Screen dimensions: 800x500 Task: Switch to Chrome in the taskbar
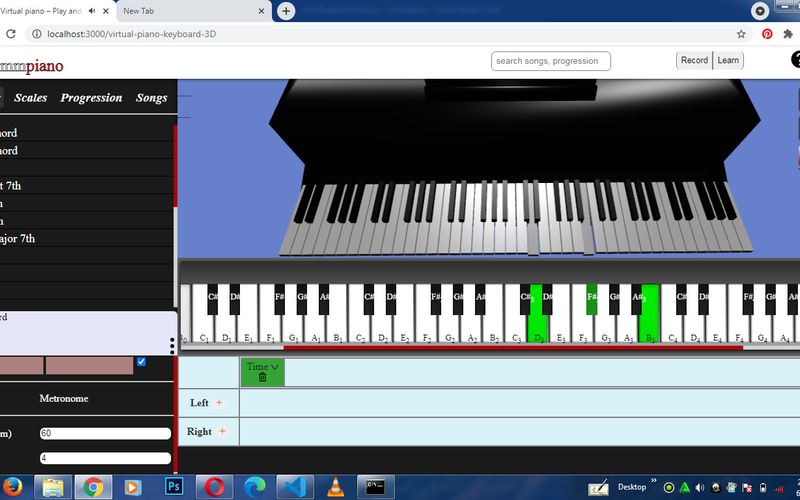click(93, 487)
